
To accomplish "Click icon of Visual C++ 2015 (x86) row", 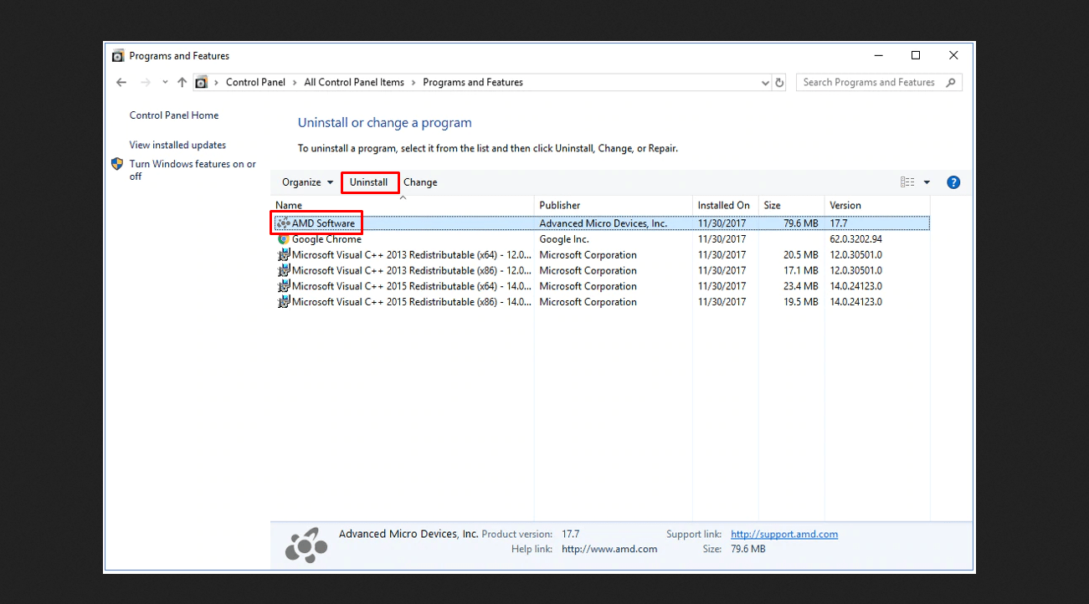I will (283, 302).
